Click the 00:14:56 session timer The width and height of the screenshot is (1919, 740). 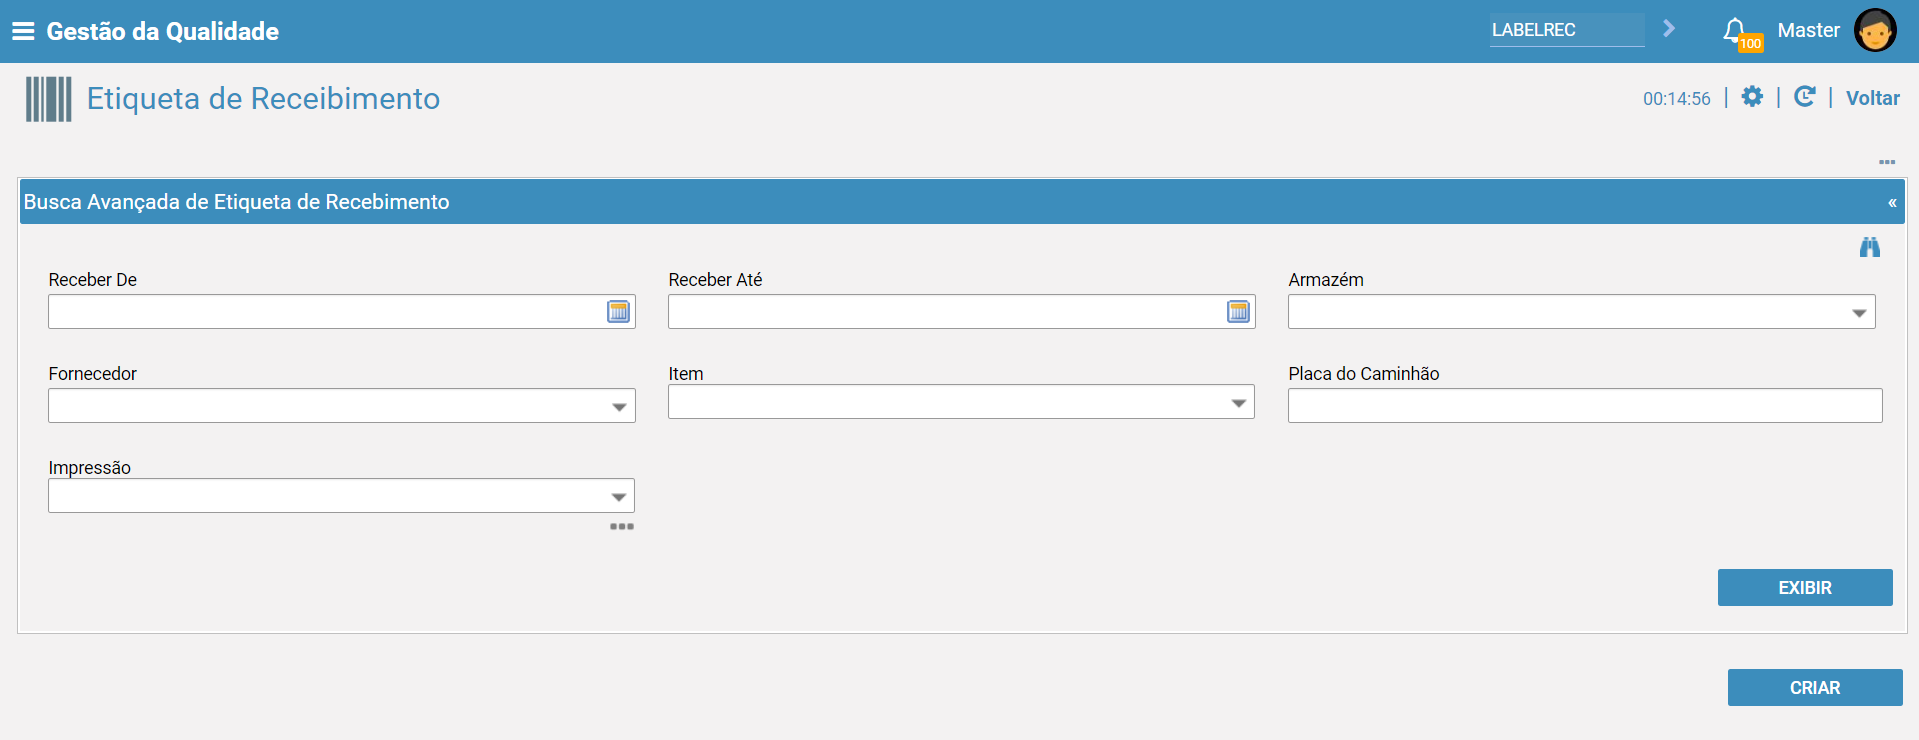1677,99
